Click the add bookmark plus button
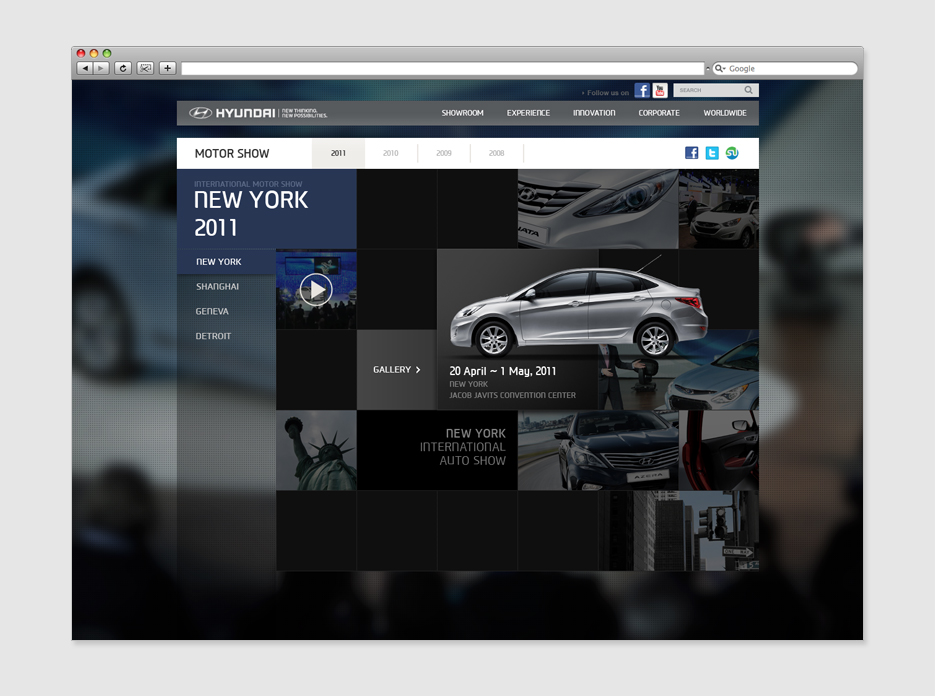 pyautogui.click(x=168, y=68)
